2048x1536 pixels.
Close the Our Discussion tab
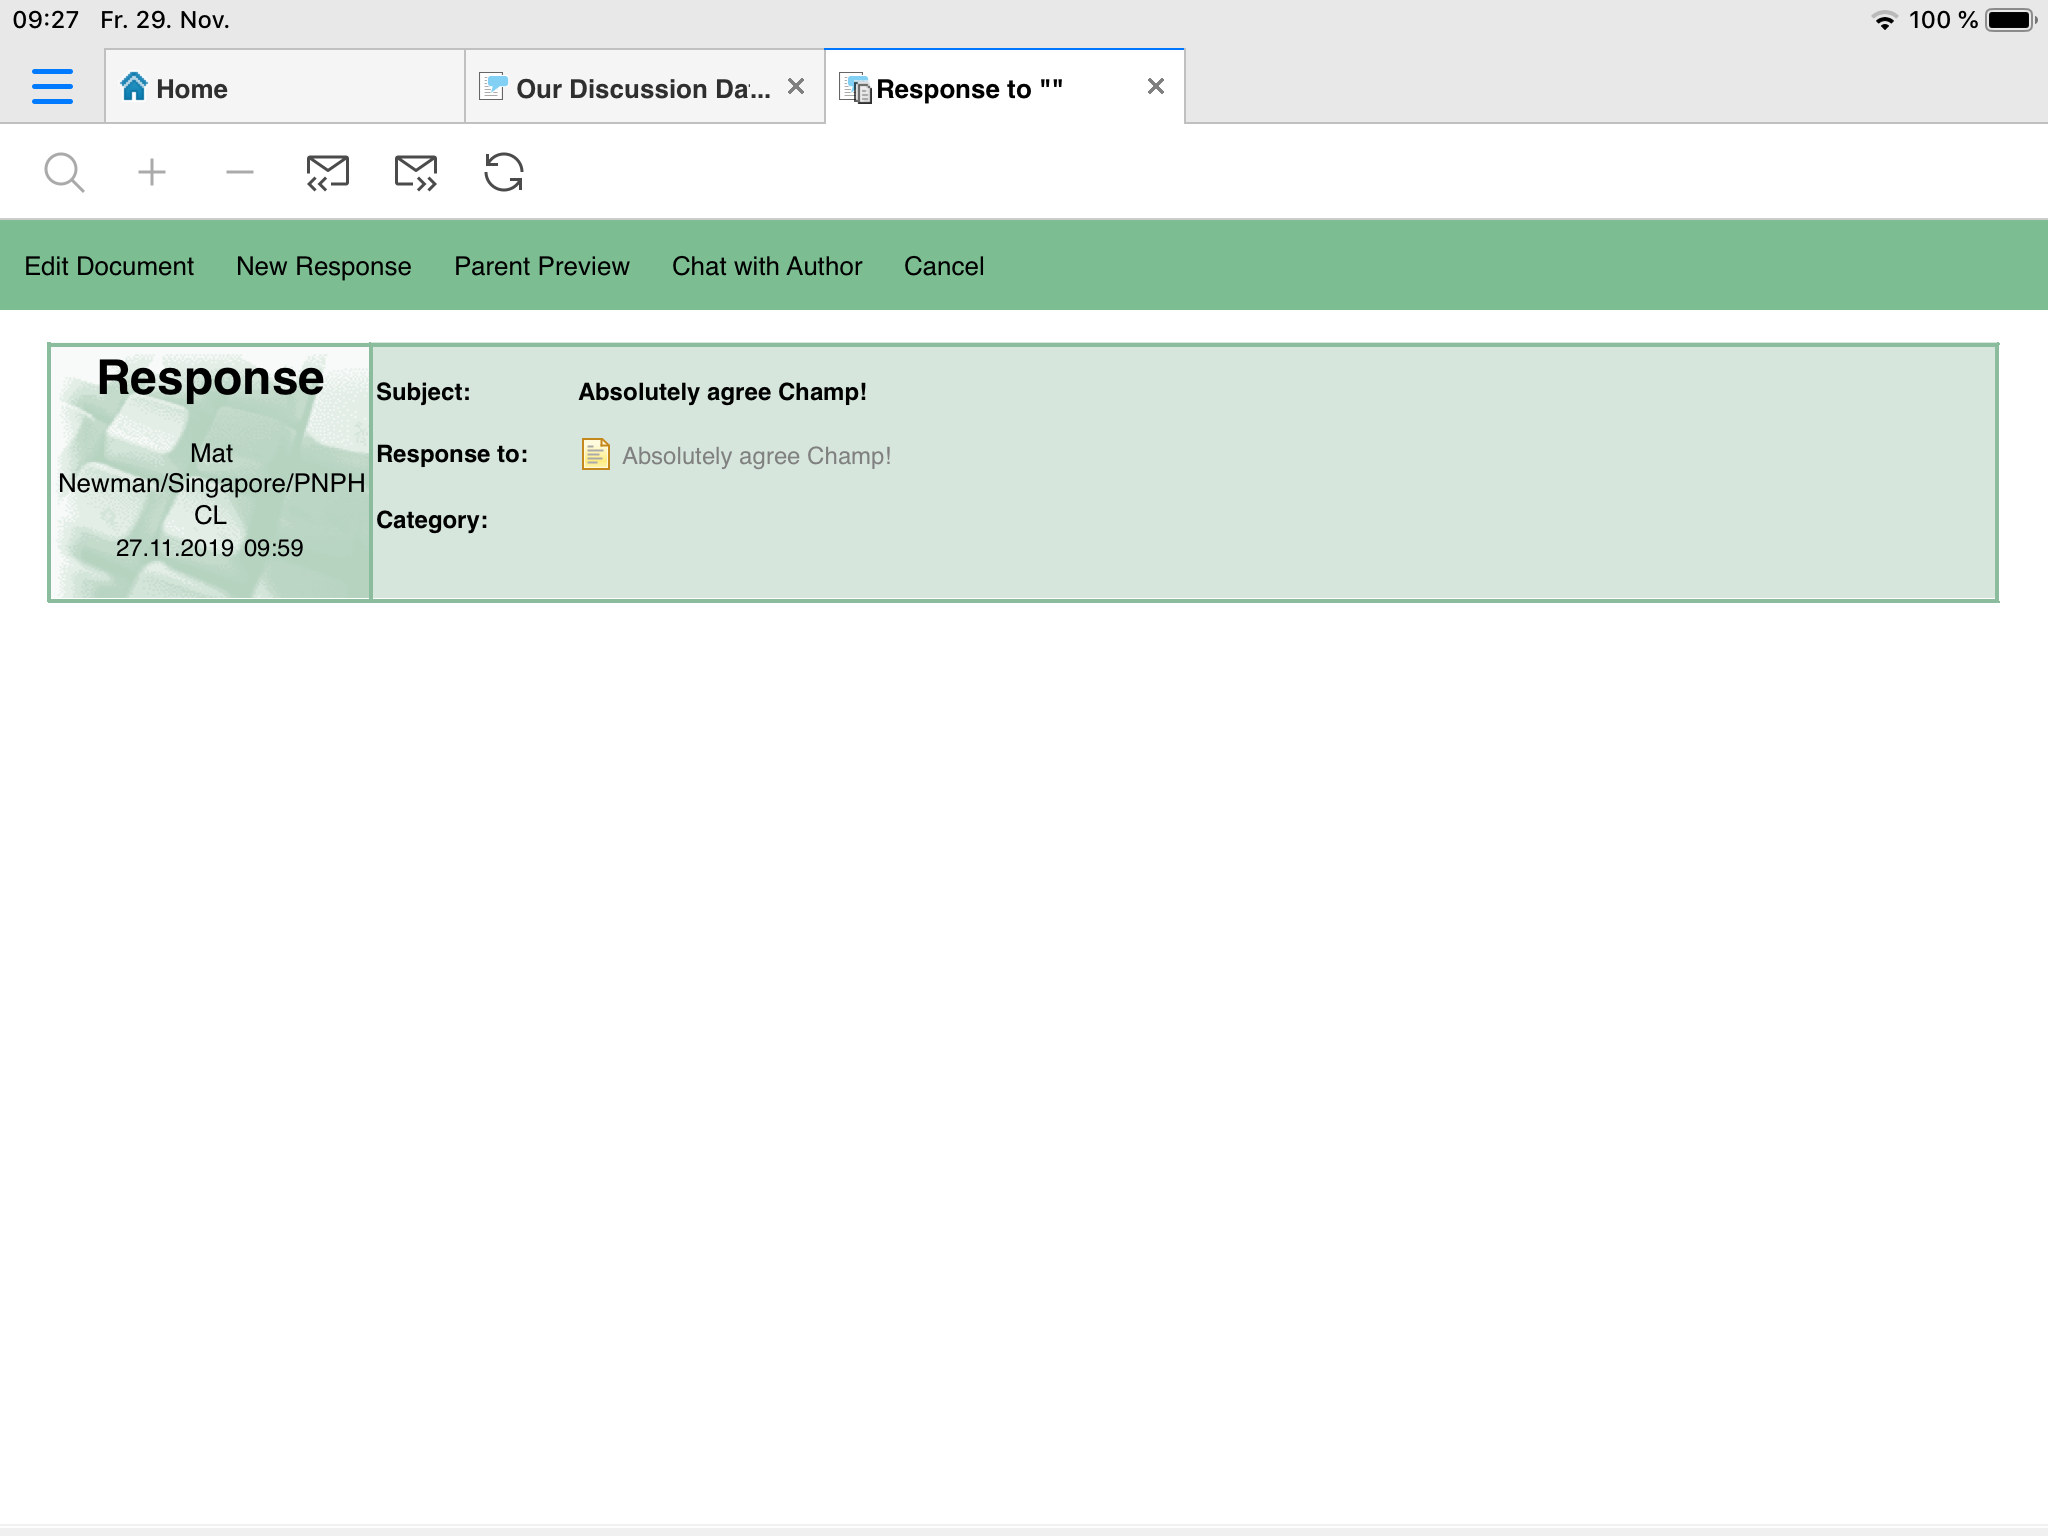[796, 87]
